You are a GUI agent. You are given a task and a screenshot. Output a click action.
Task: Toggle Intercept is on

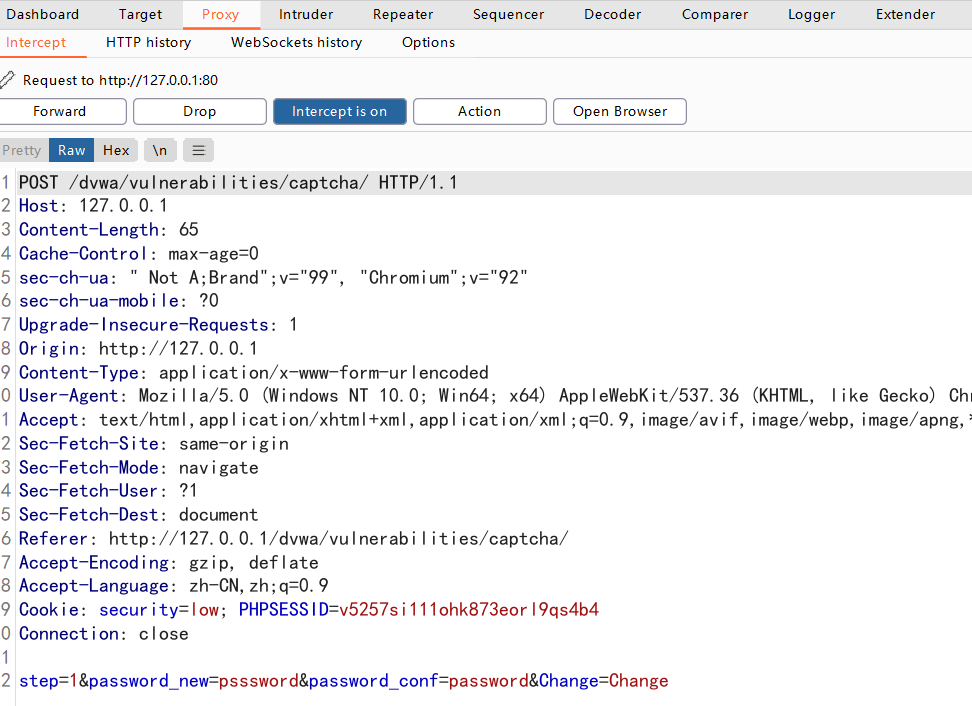pos(339,111)
